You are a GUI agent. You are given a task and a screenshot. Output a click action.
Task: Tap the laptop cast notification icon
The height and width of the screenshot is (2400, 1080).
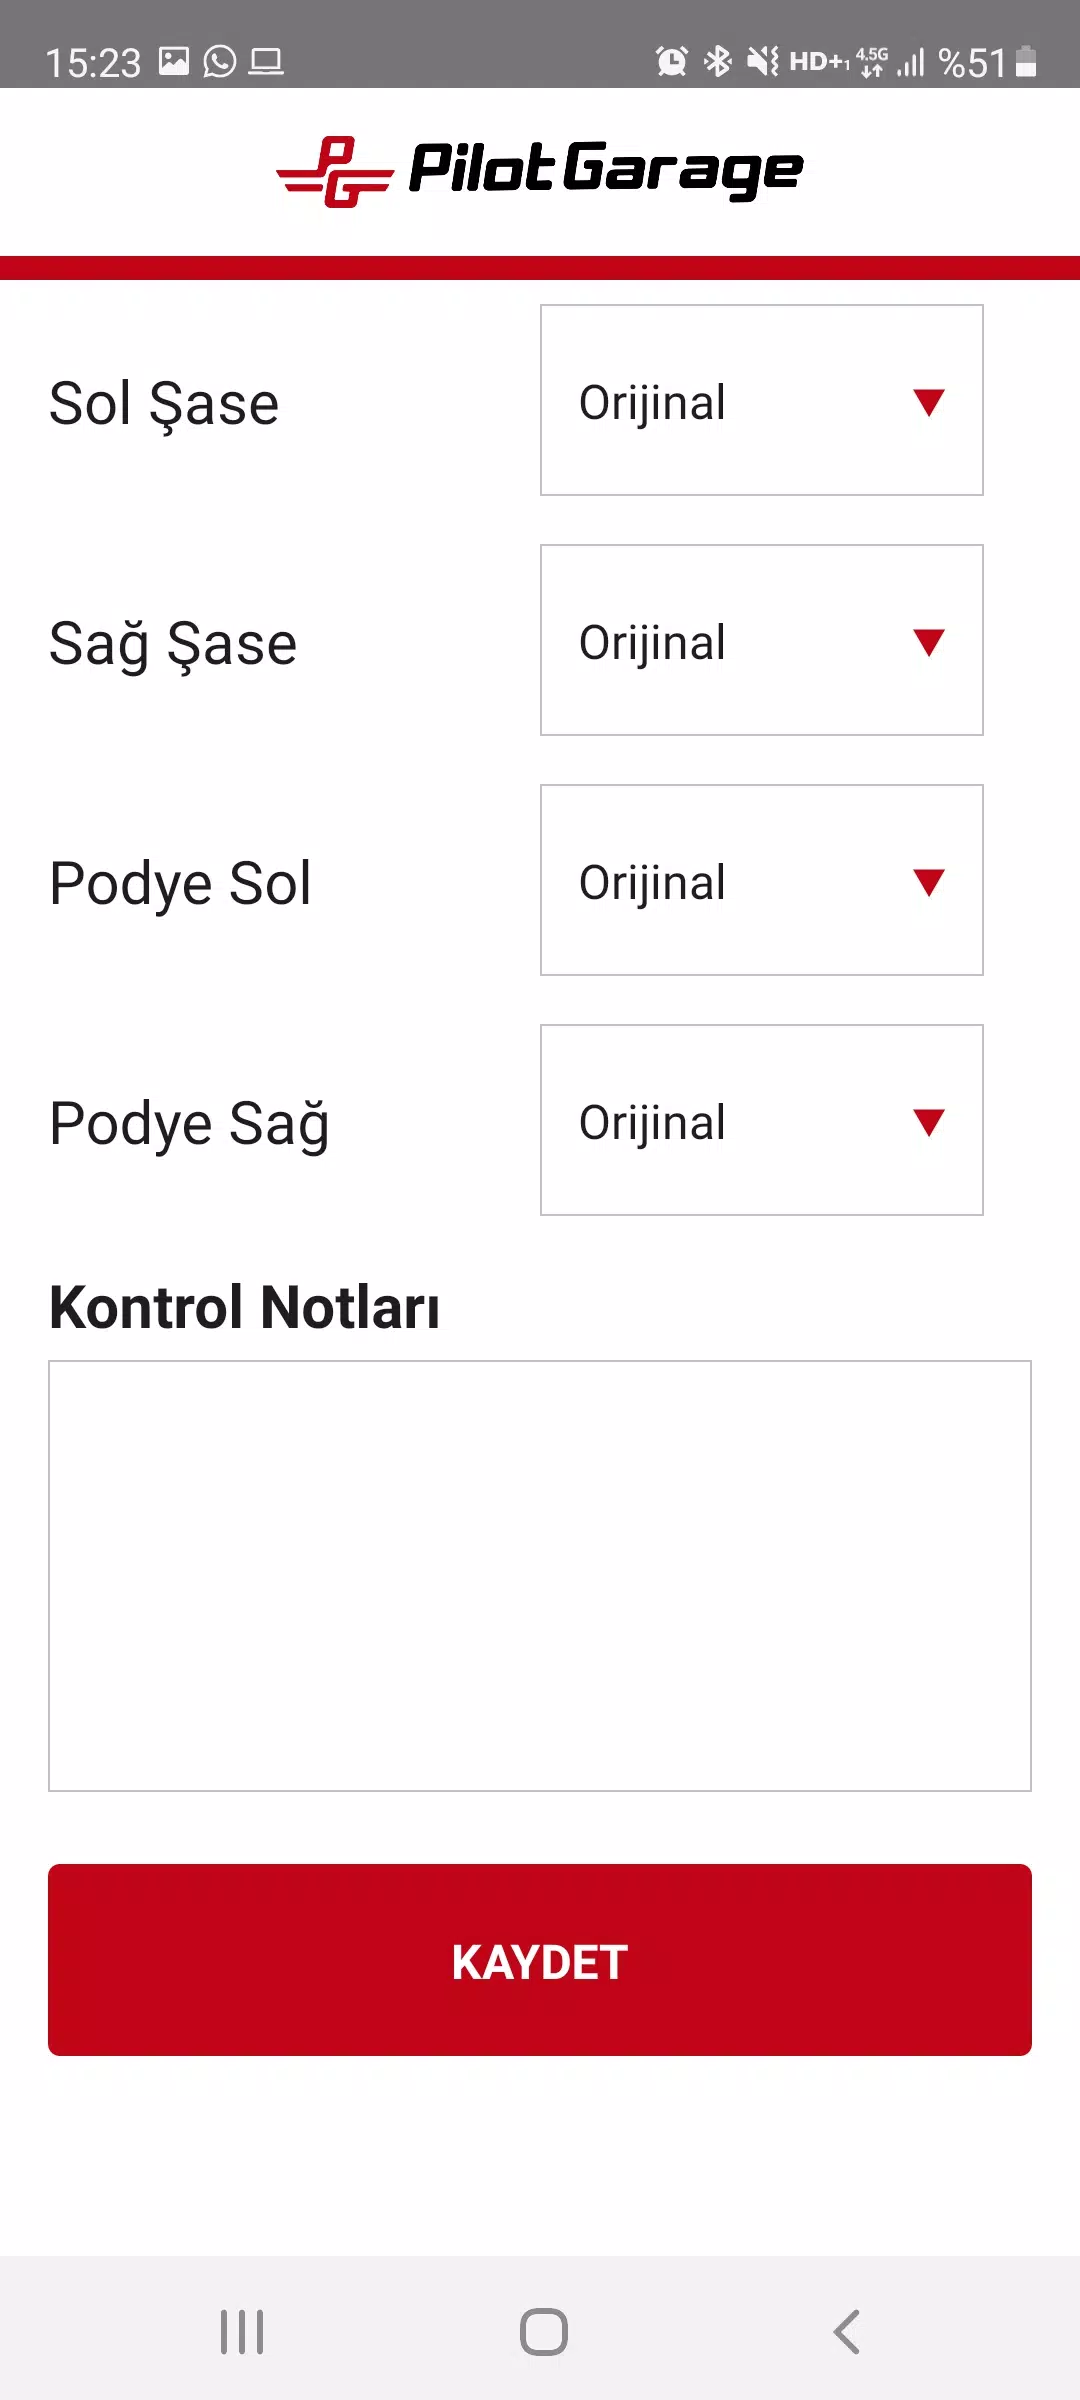266,62
